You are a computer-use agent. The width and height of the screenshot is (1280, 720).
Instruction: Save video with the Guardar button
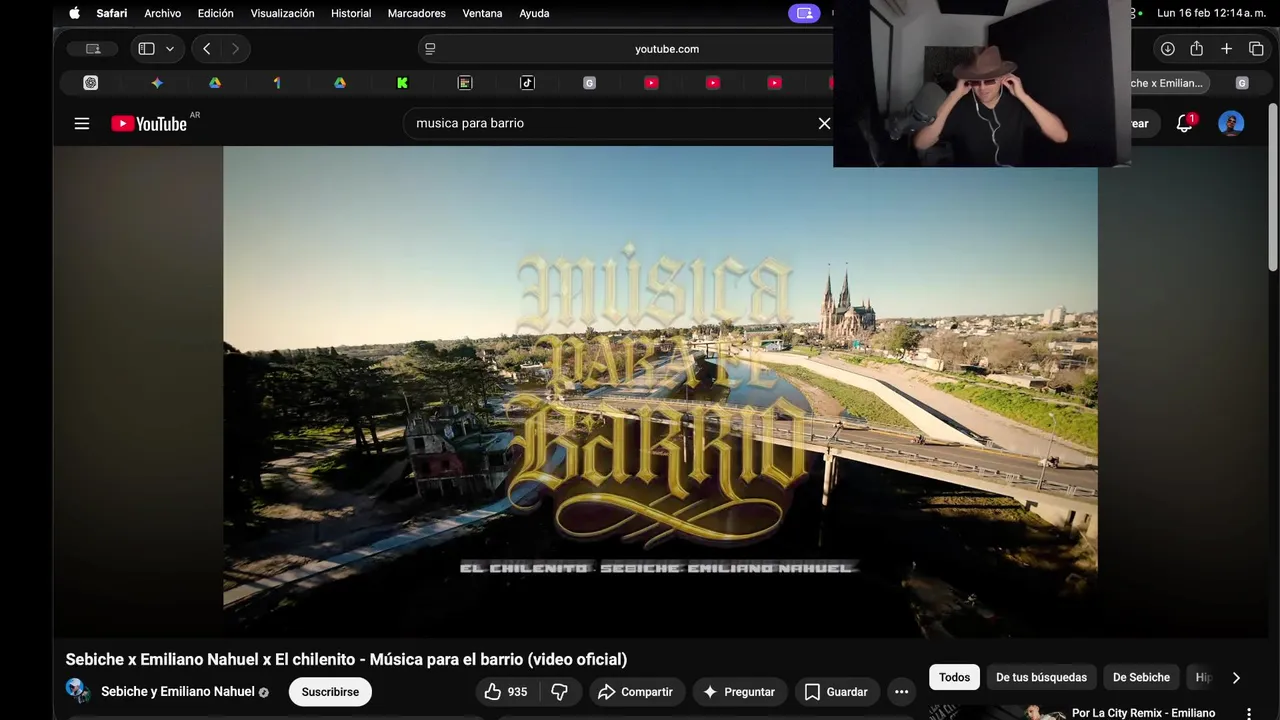(x=836, y=691)
